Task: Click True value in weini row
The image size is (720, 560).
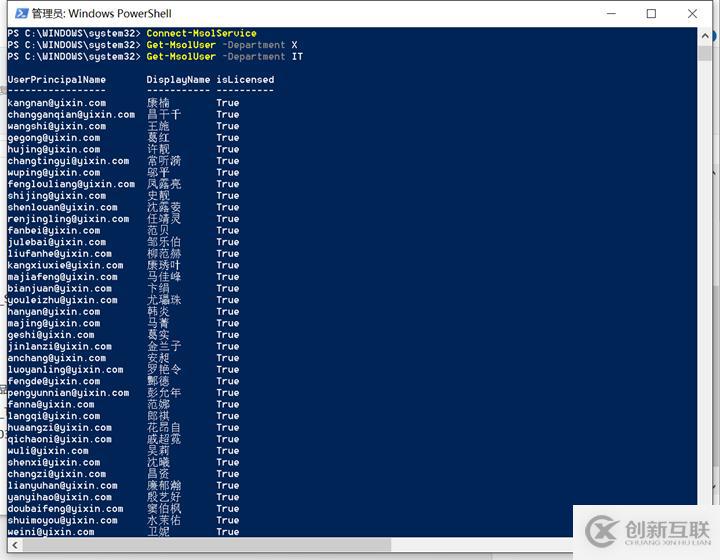Action: pos(228,532)
